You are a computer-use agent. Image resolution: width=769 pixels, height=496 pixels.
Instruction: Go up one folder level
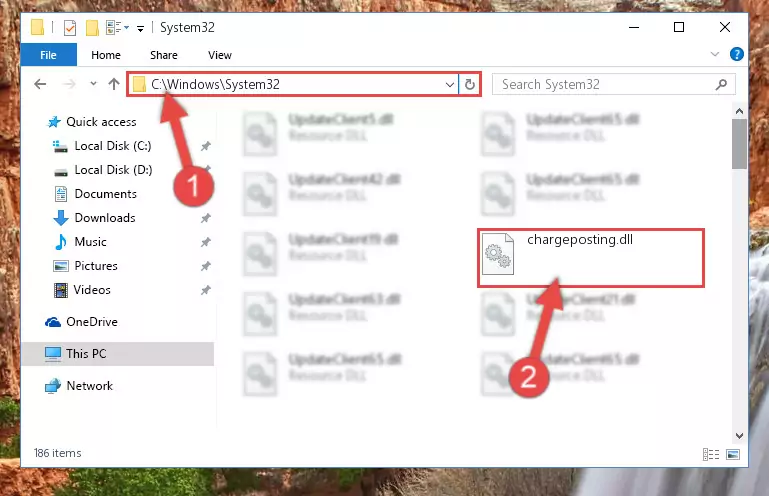[x=114, y=84]
